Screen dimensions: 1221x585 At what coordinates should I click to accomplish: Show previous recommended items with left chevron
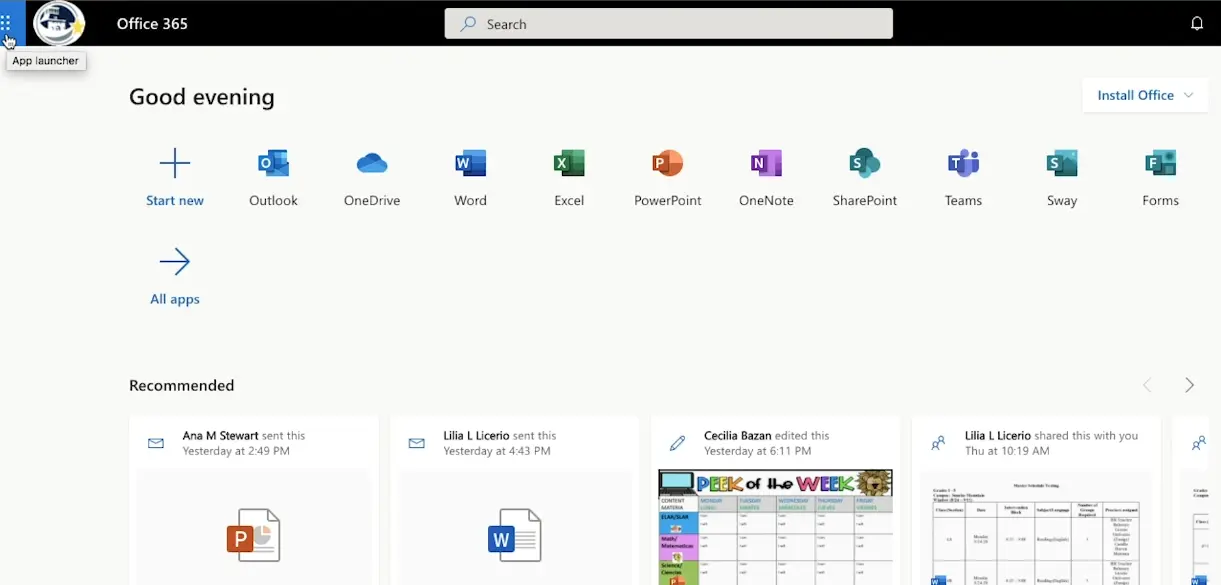[1147, 385]
